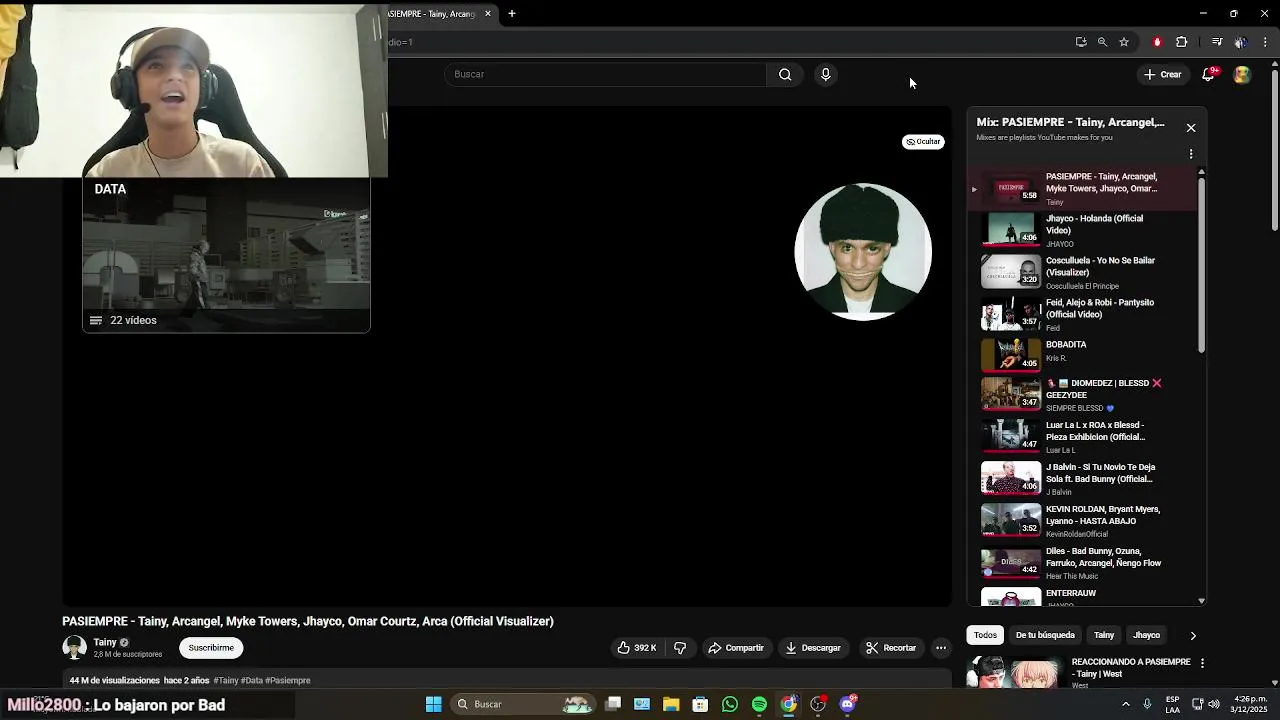The image size is (1280, 720).
Task: Open Chrome extensions puzzle icon
Action: tap(1181, 42)
